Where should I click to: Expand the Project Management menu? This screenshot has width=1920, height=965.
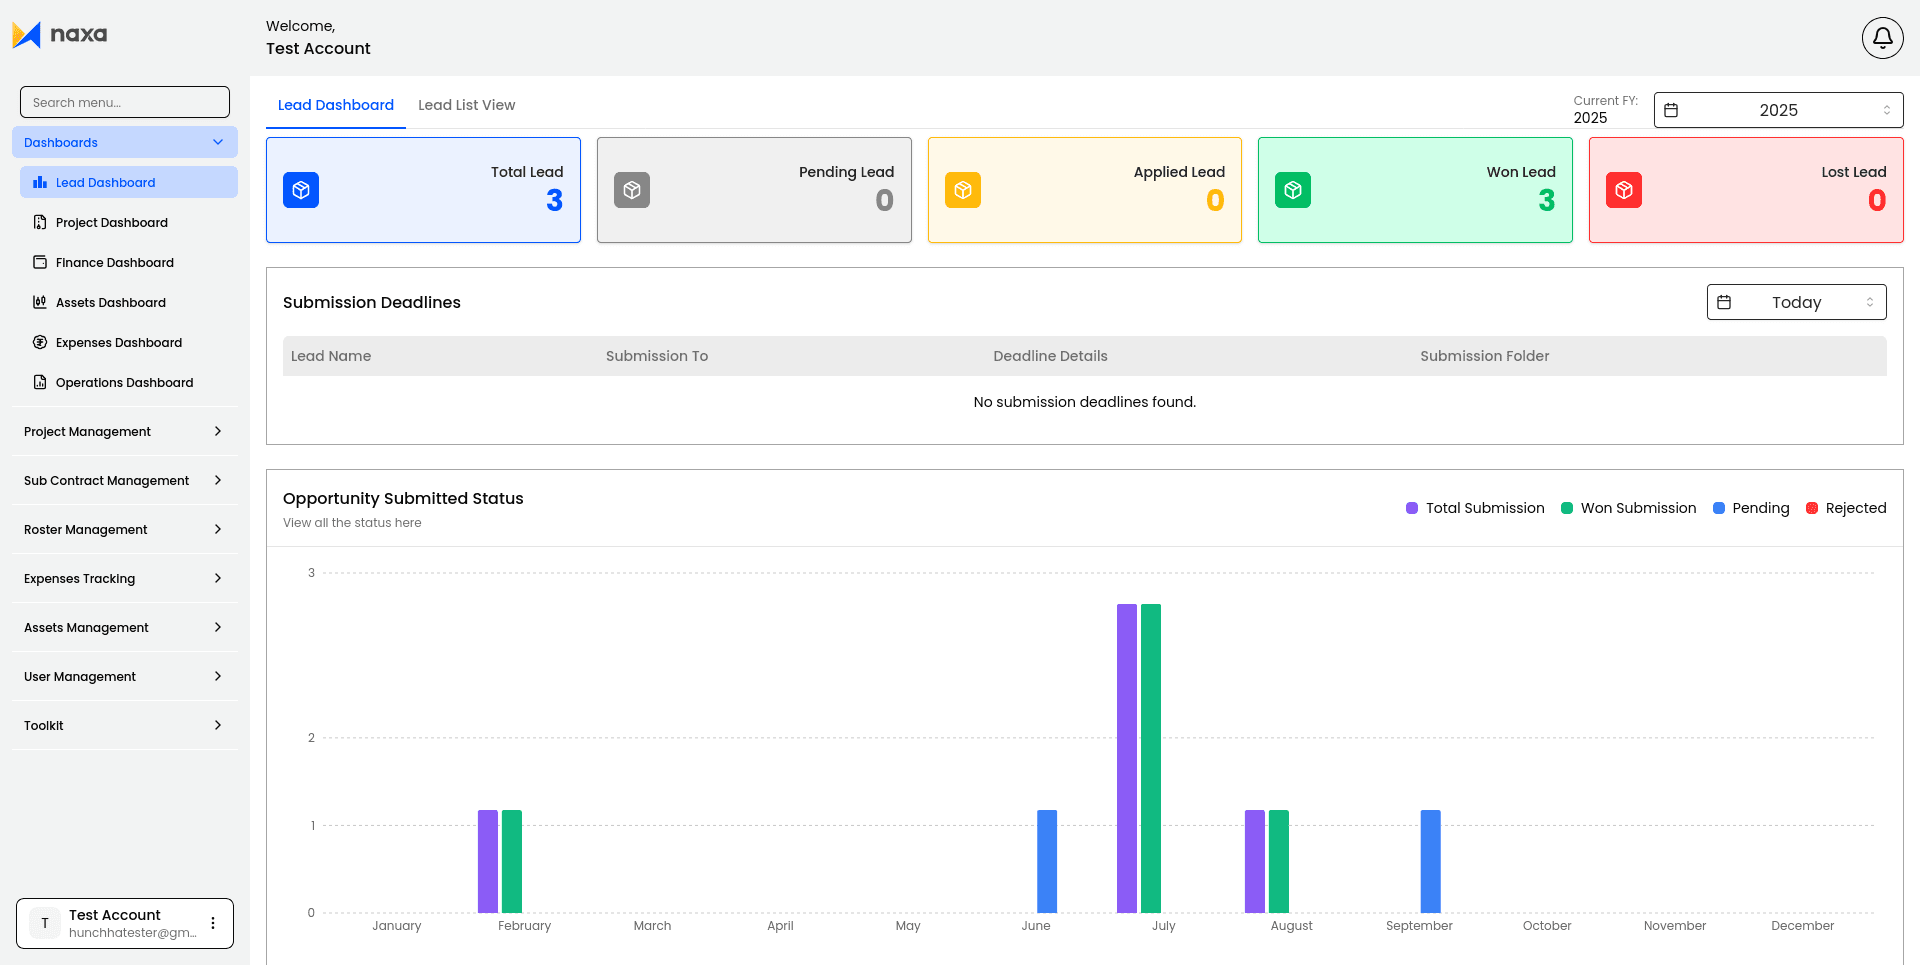(124, 431)
